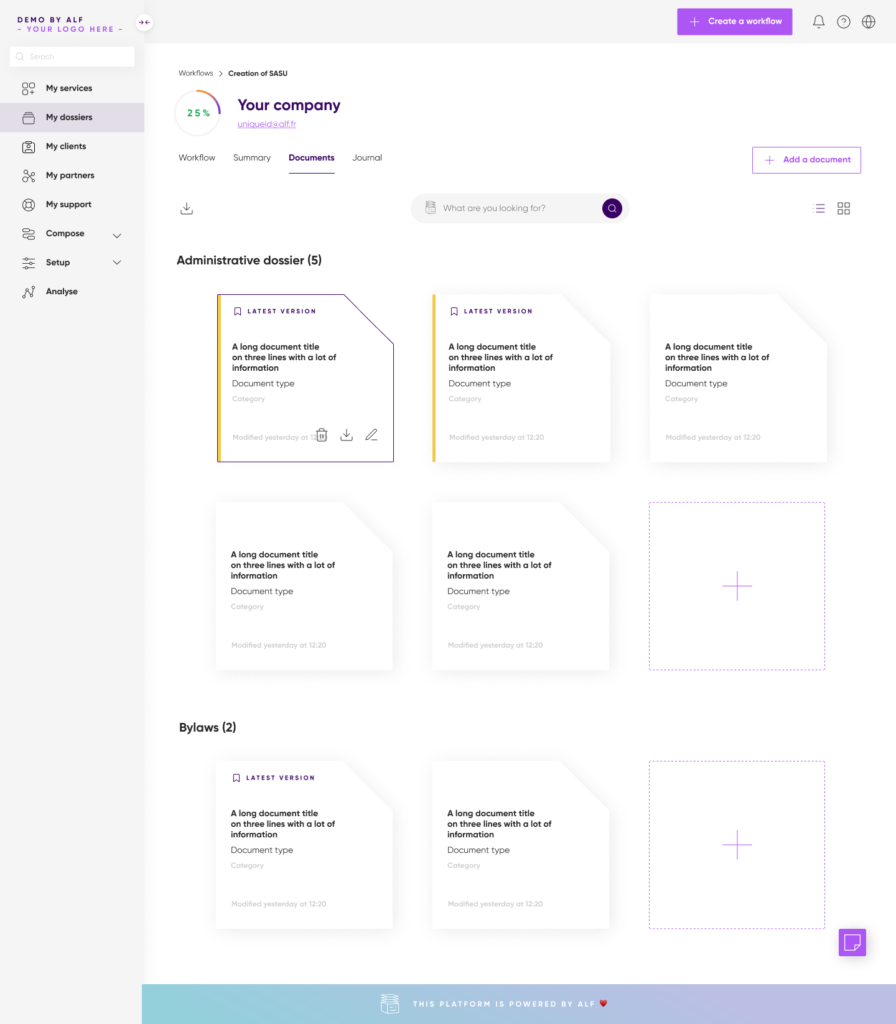Viewport: 896px width, 1024px height.
Task: Click the Administrative dossier (5) heading
Action: (249, 261)
